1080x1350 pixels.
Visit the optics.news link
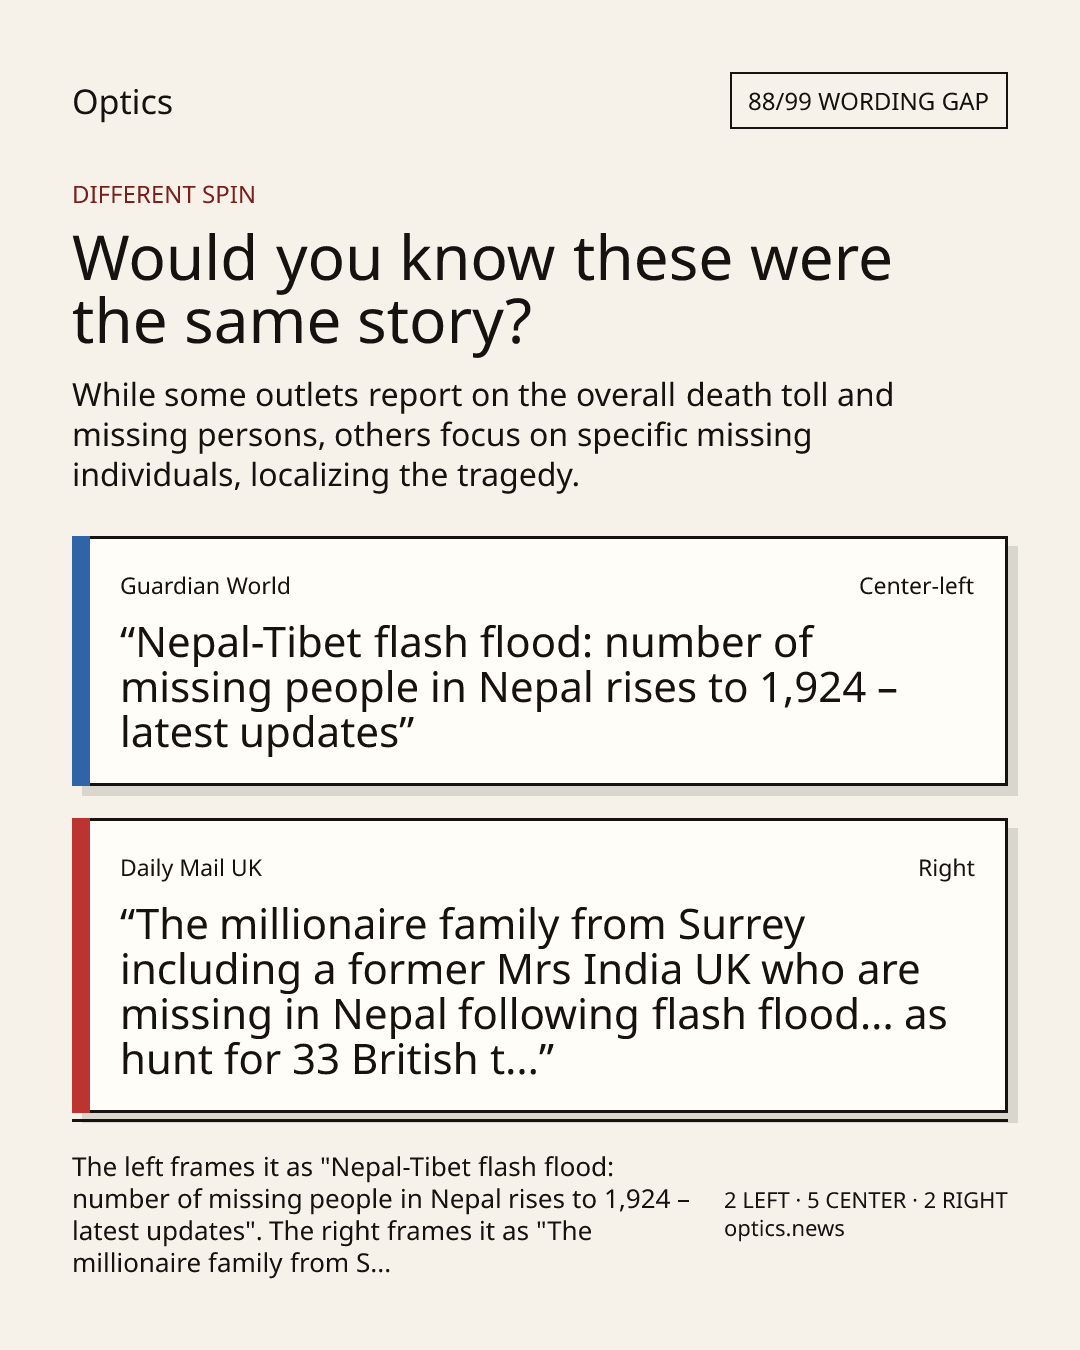[x=784, y=1229]
